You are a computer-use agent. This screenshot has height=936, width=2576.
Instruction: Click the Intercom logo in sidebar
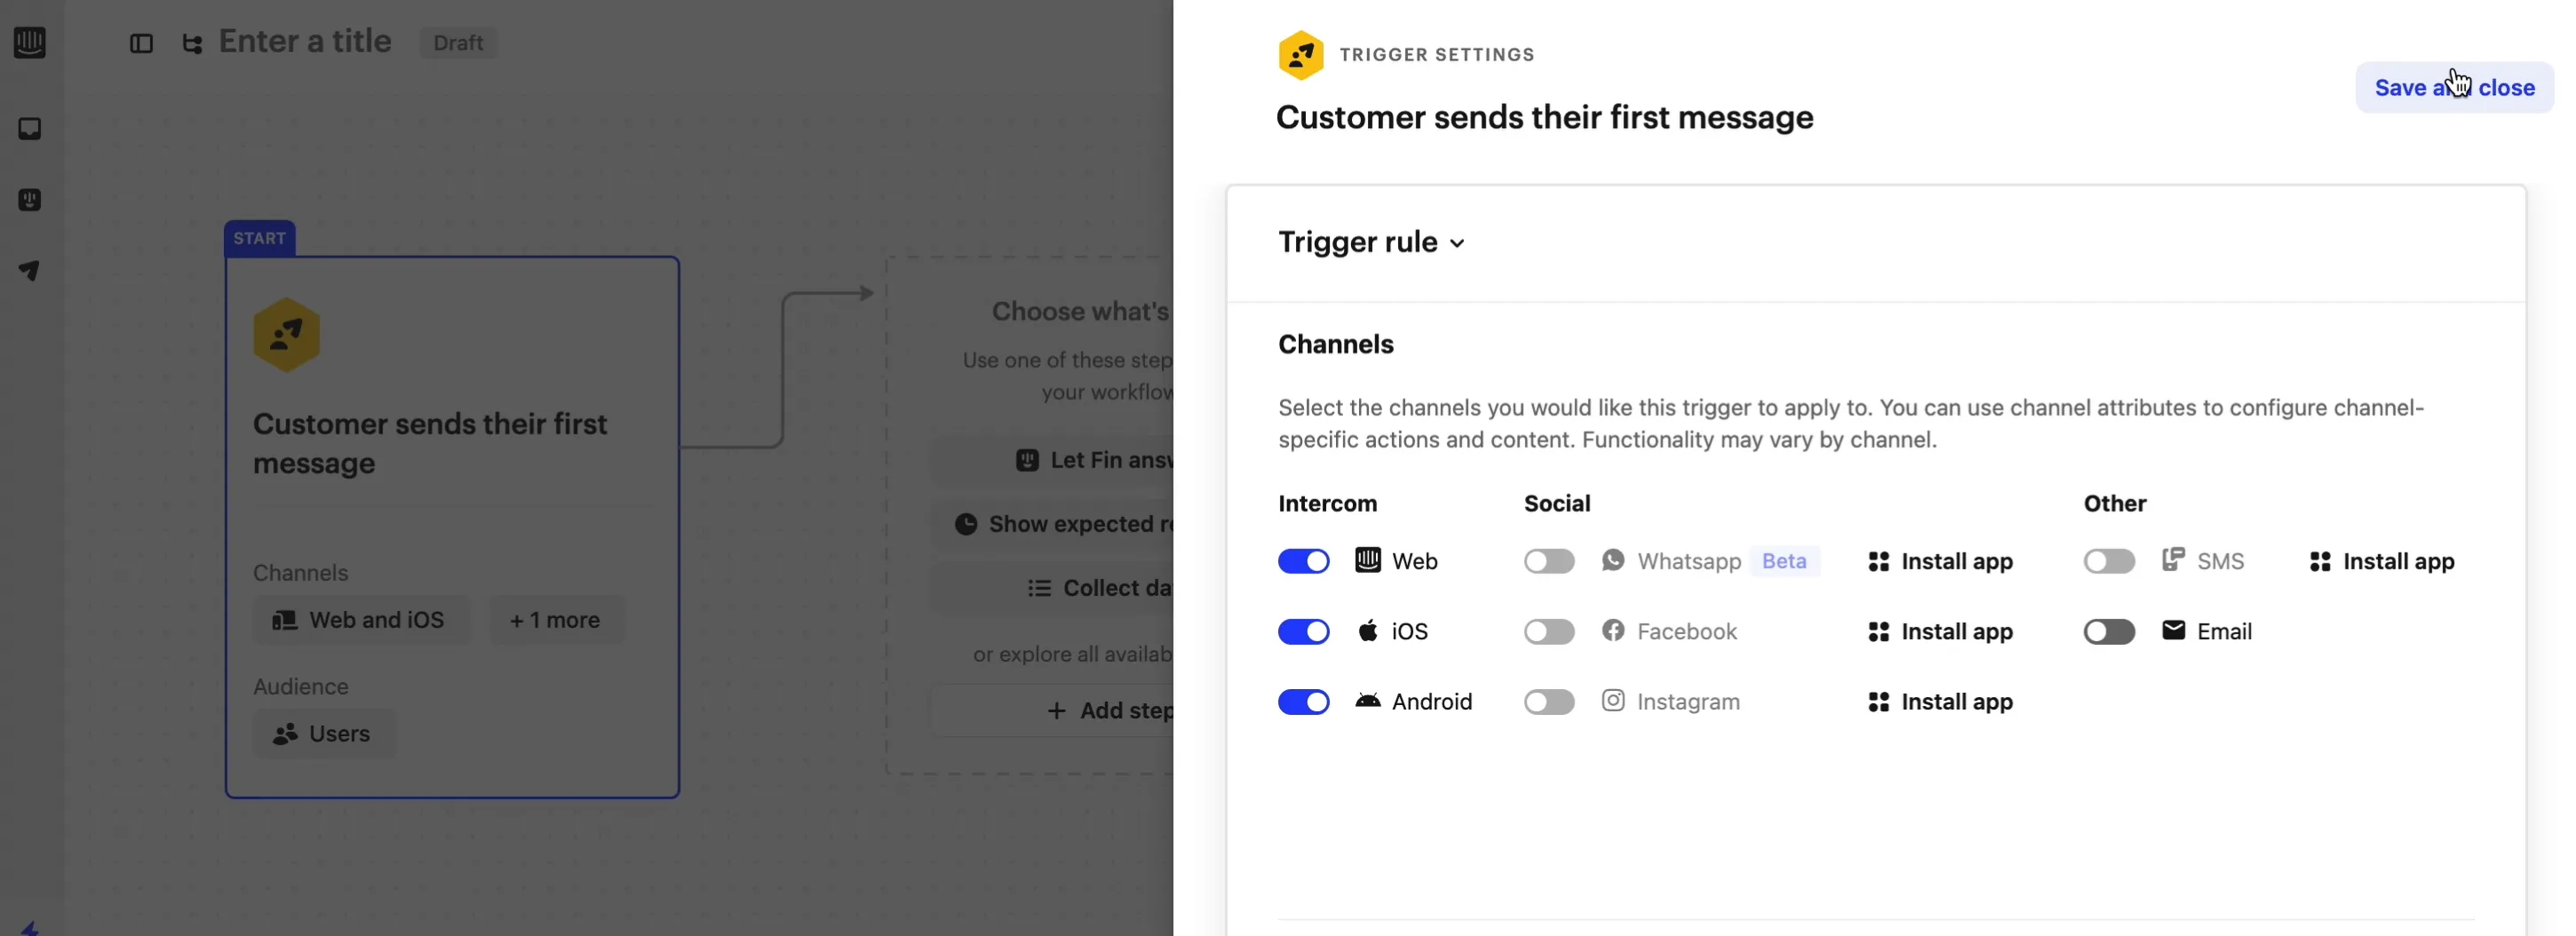30,42
